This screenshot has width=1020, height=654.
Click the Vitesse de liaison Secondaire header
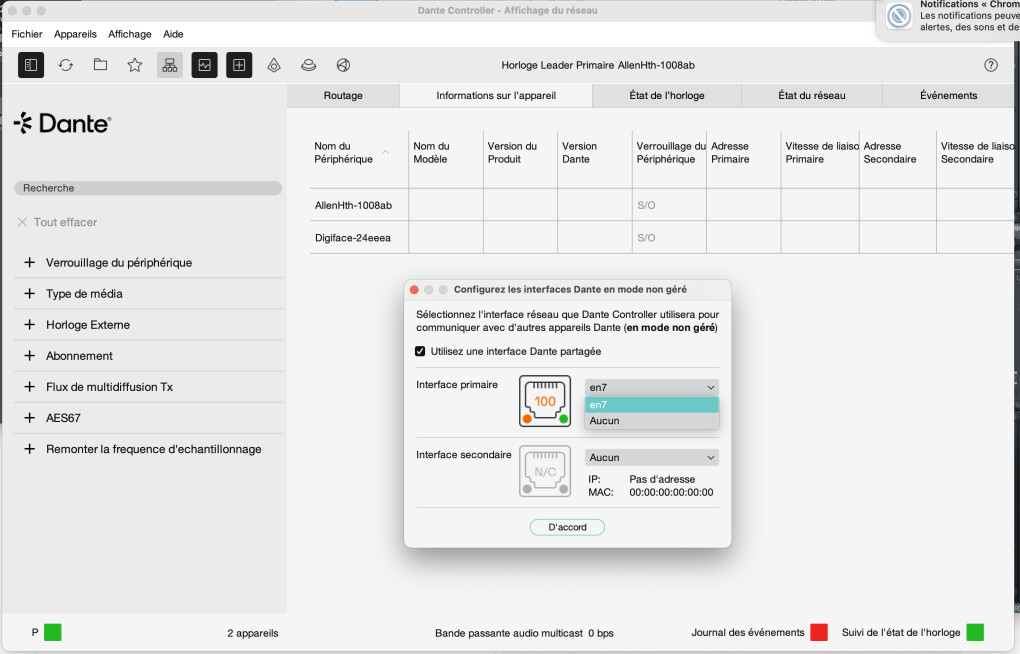(976, 152)
